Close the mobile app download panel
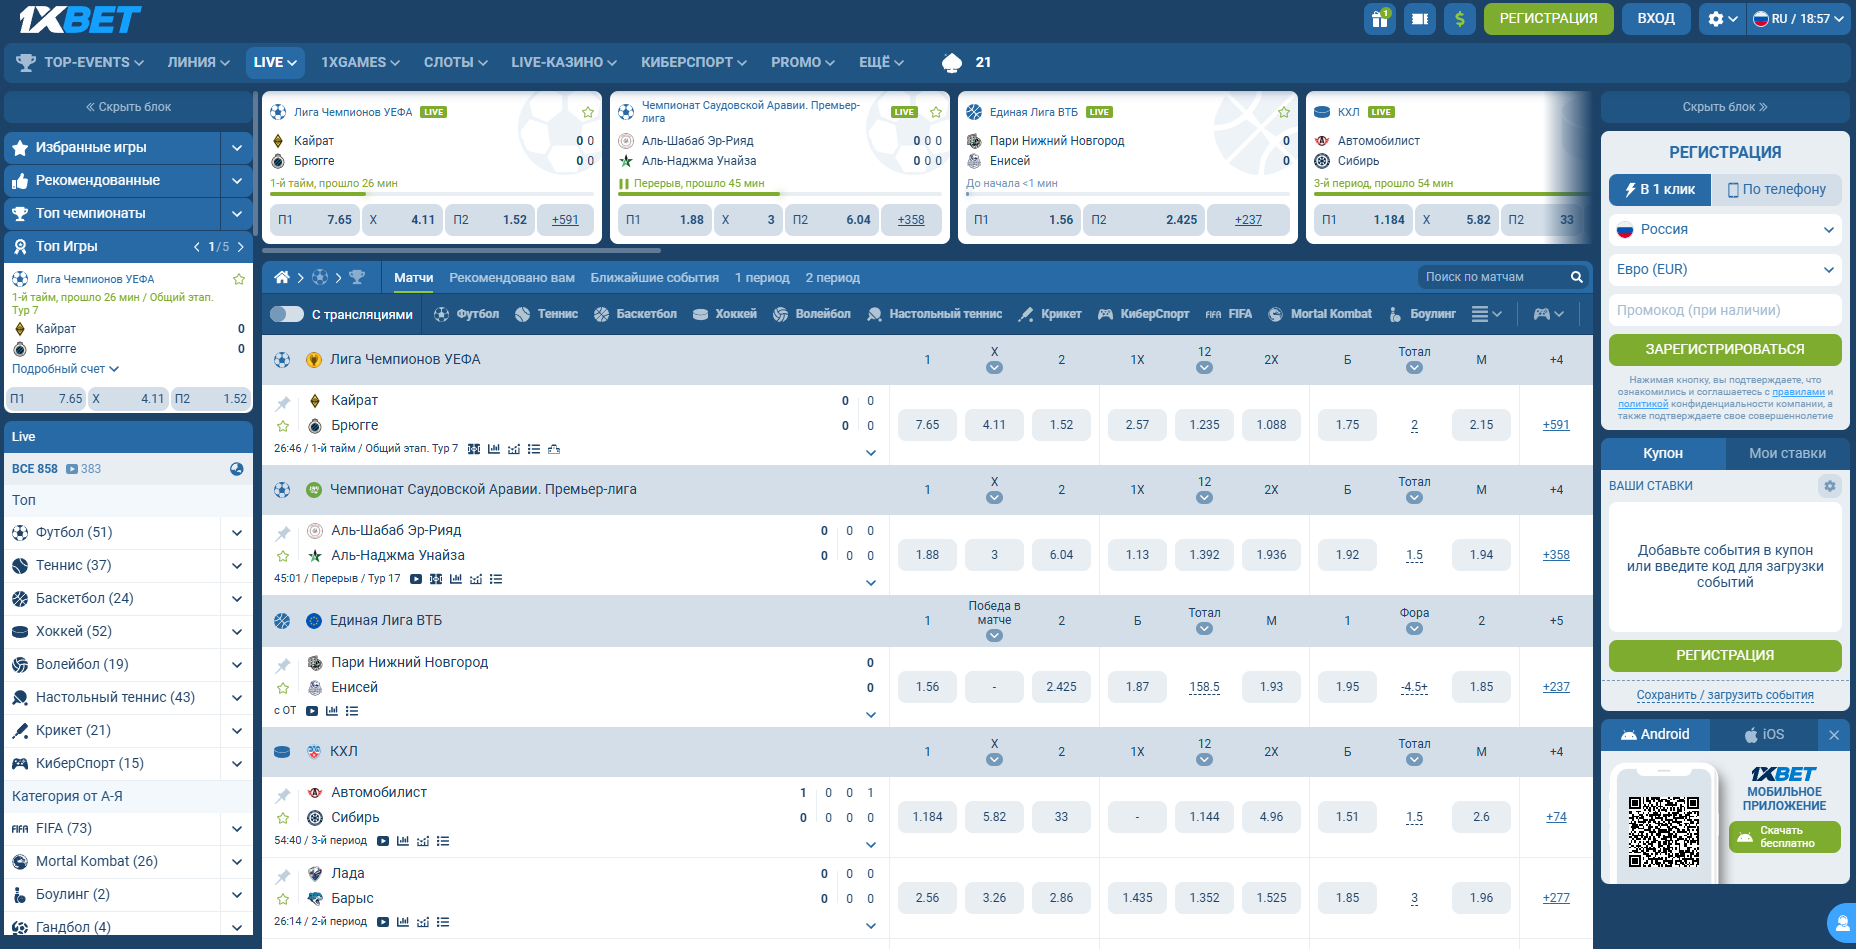This screenshot has height=949, width=1856. coord(1833,735)
